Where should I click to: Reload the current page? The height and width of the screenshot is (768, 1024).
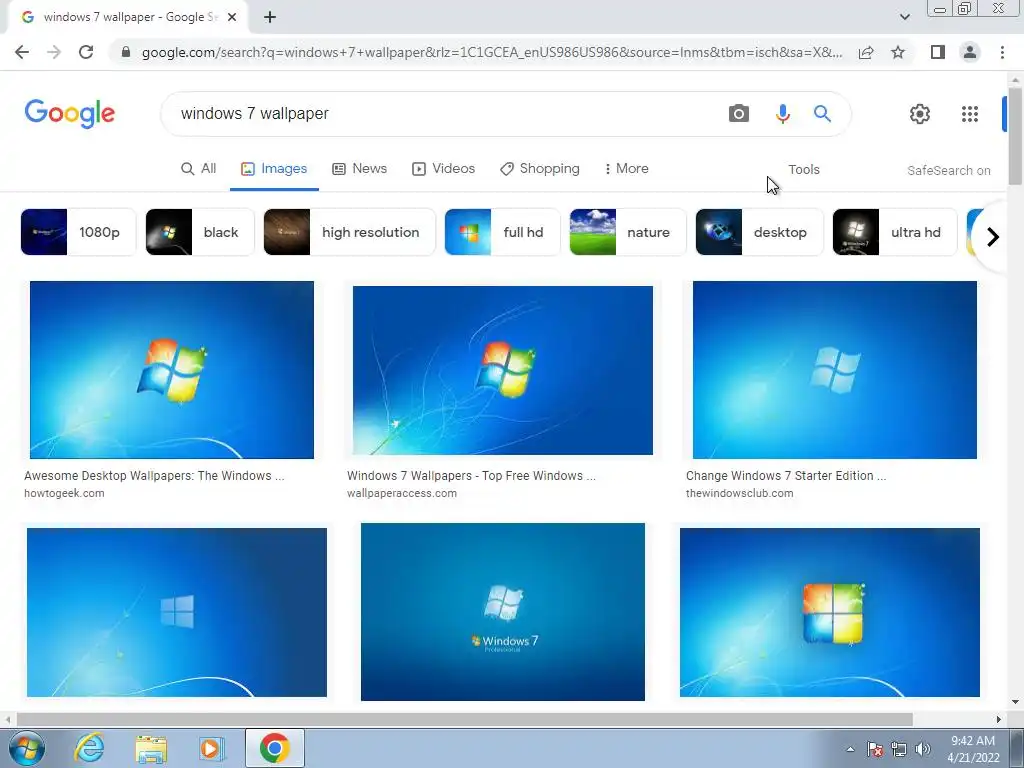[x=86, y=52]
